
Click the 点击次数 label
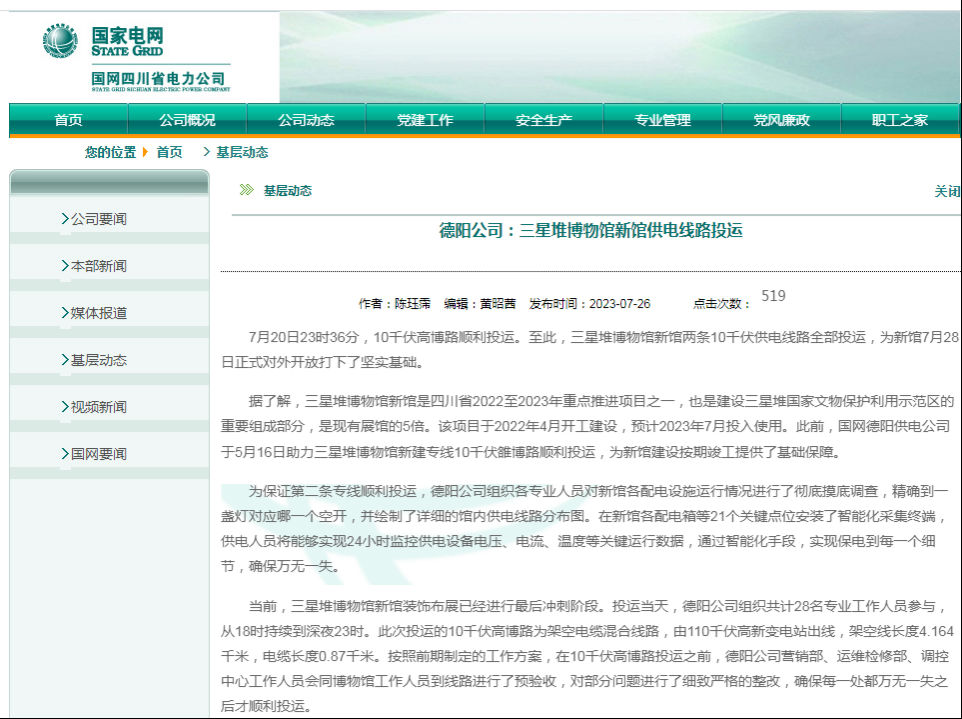(722, 304)
